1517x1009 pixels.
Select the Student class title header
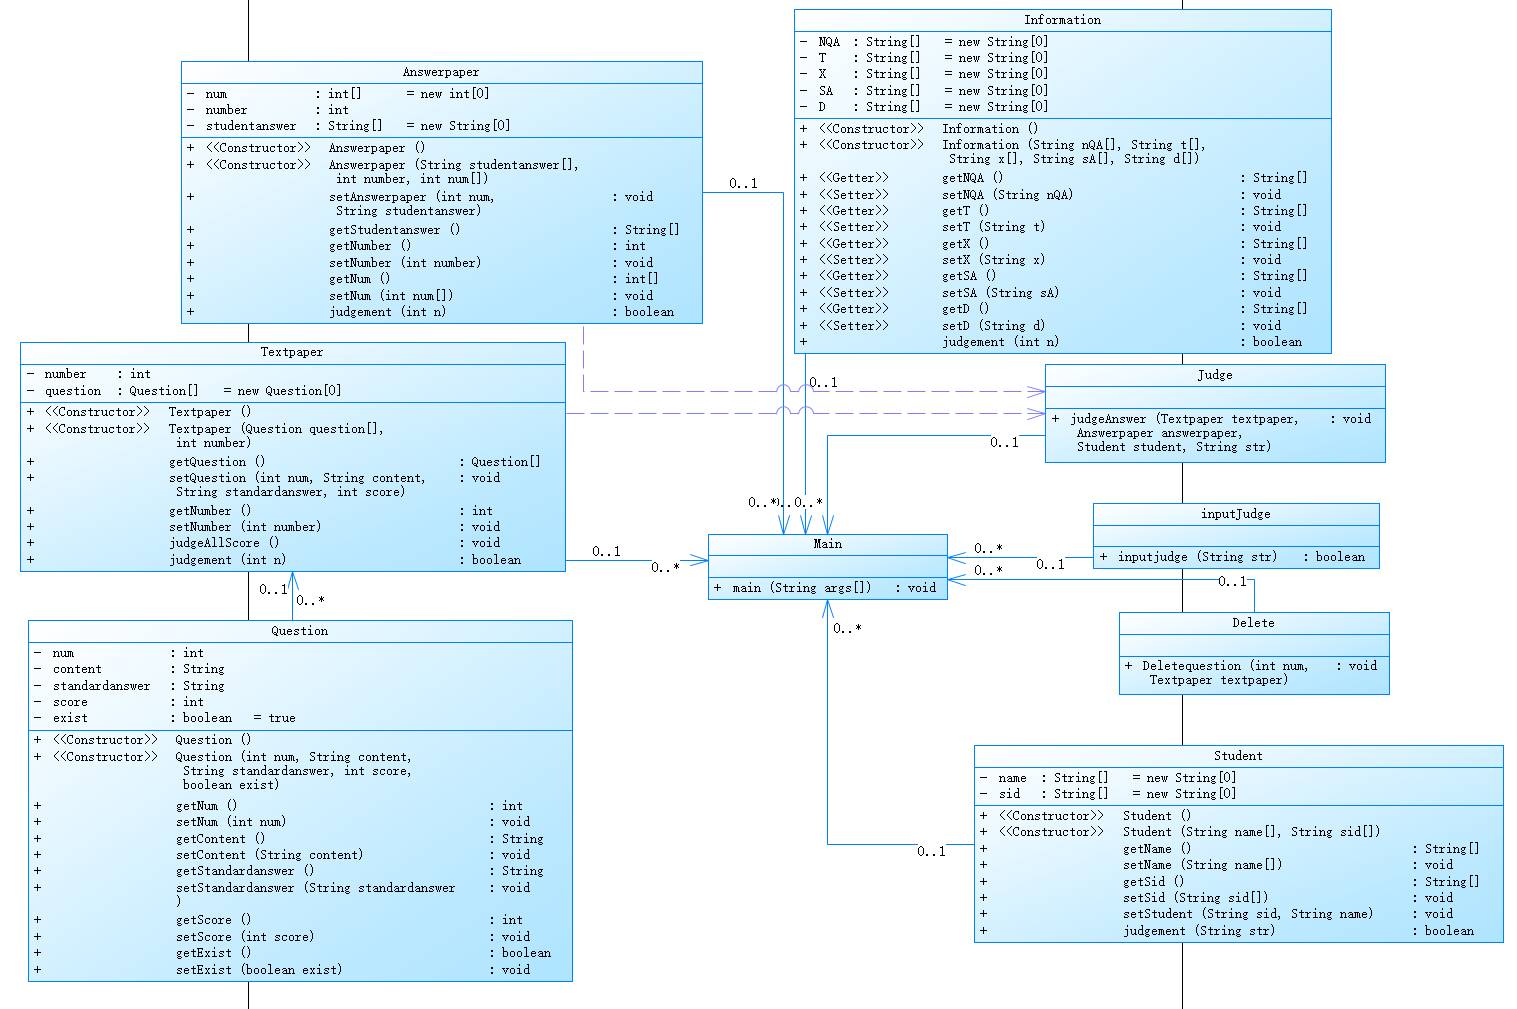1238,756
